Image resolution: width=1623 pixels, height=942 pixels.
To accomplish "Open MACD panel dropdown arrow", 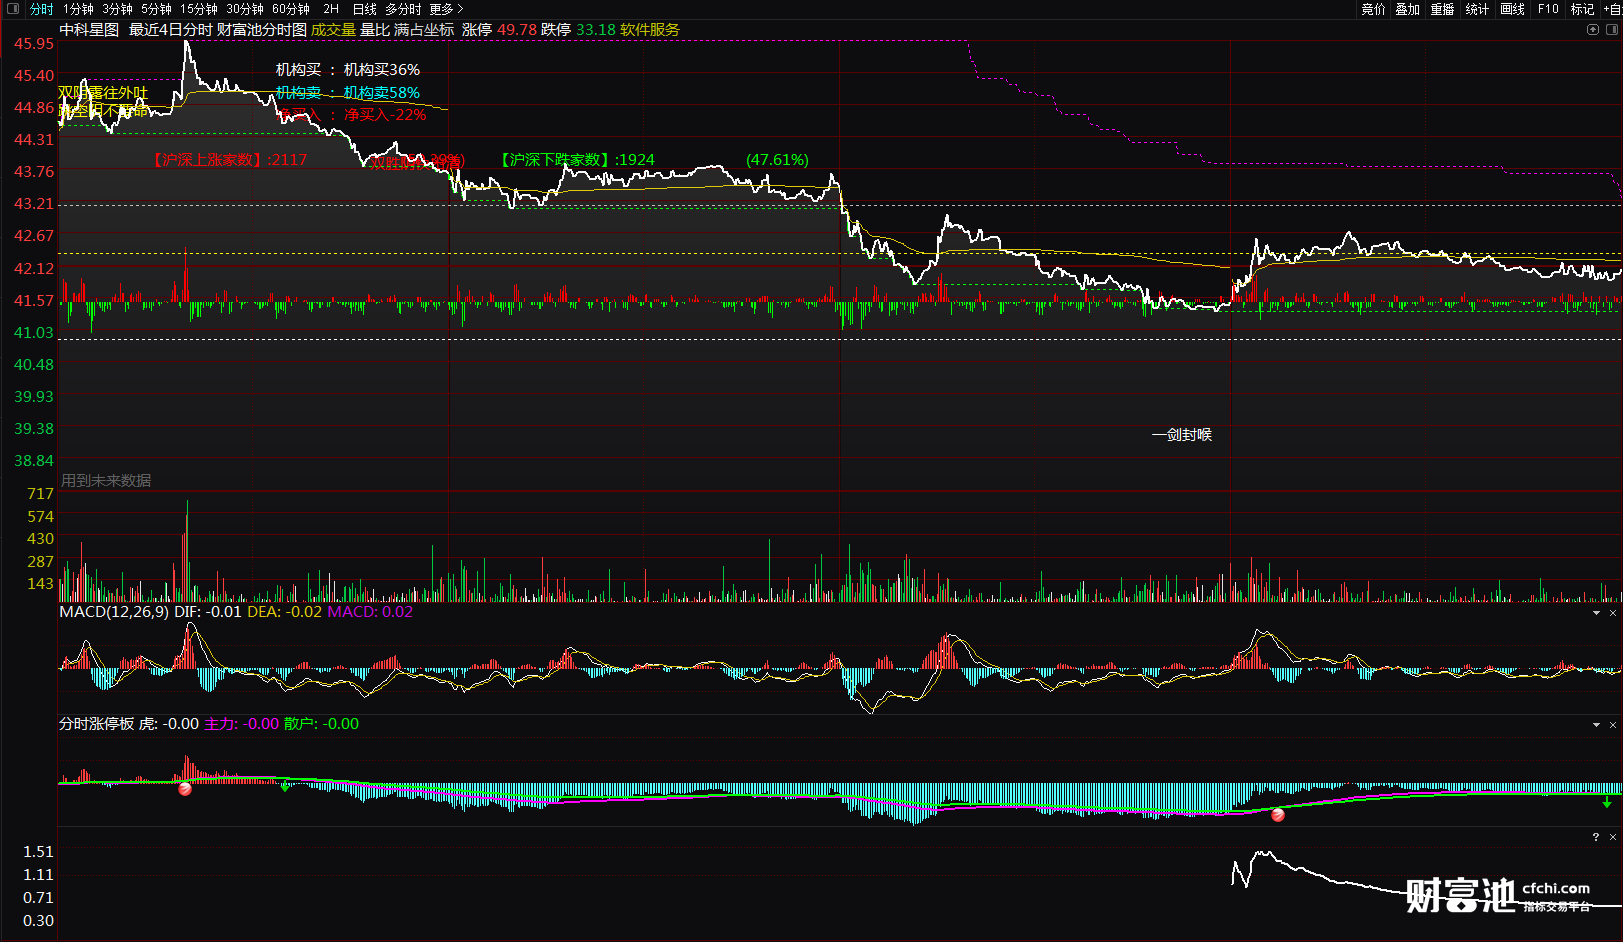I will 1596,613.
